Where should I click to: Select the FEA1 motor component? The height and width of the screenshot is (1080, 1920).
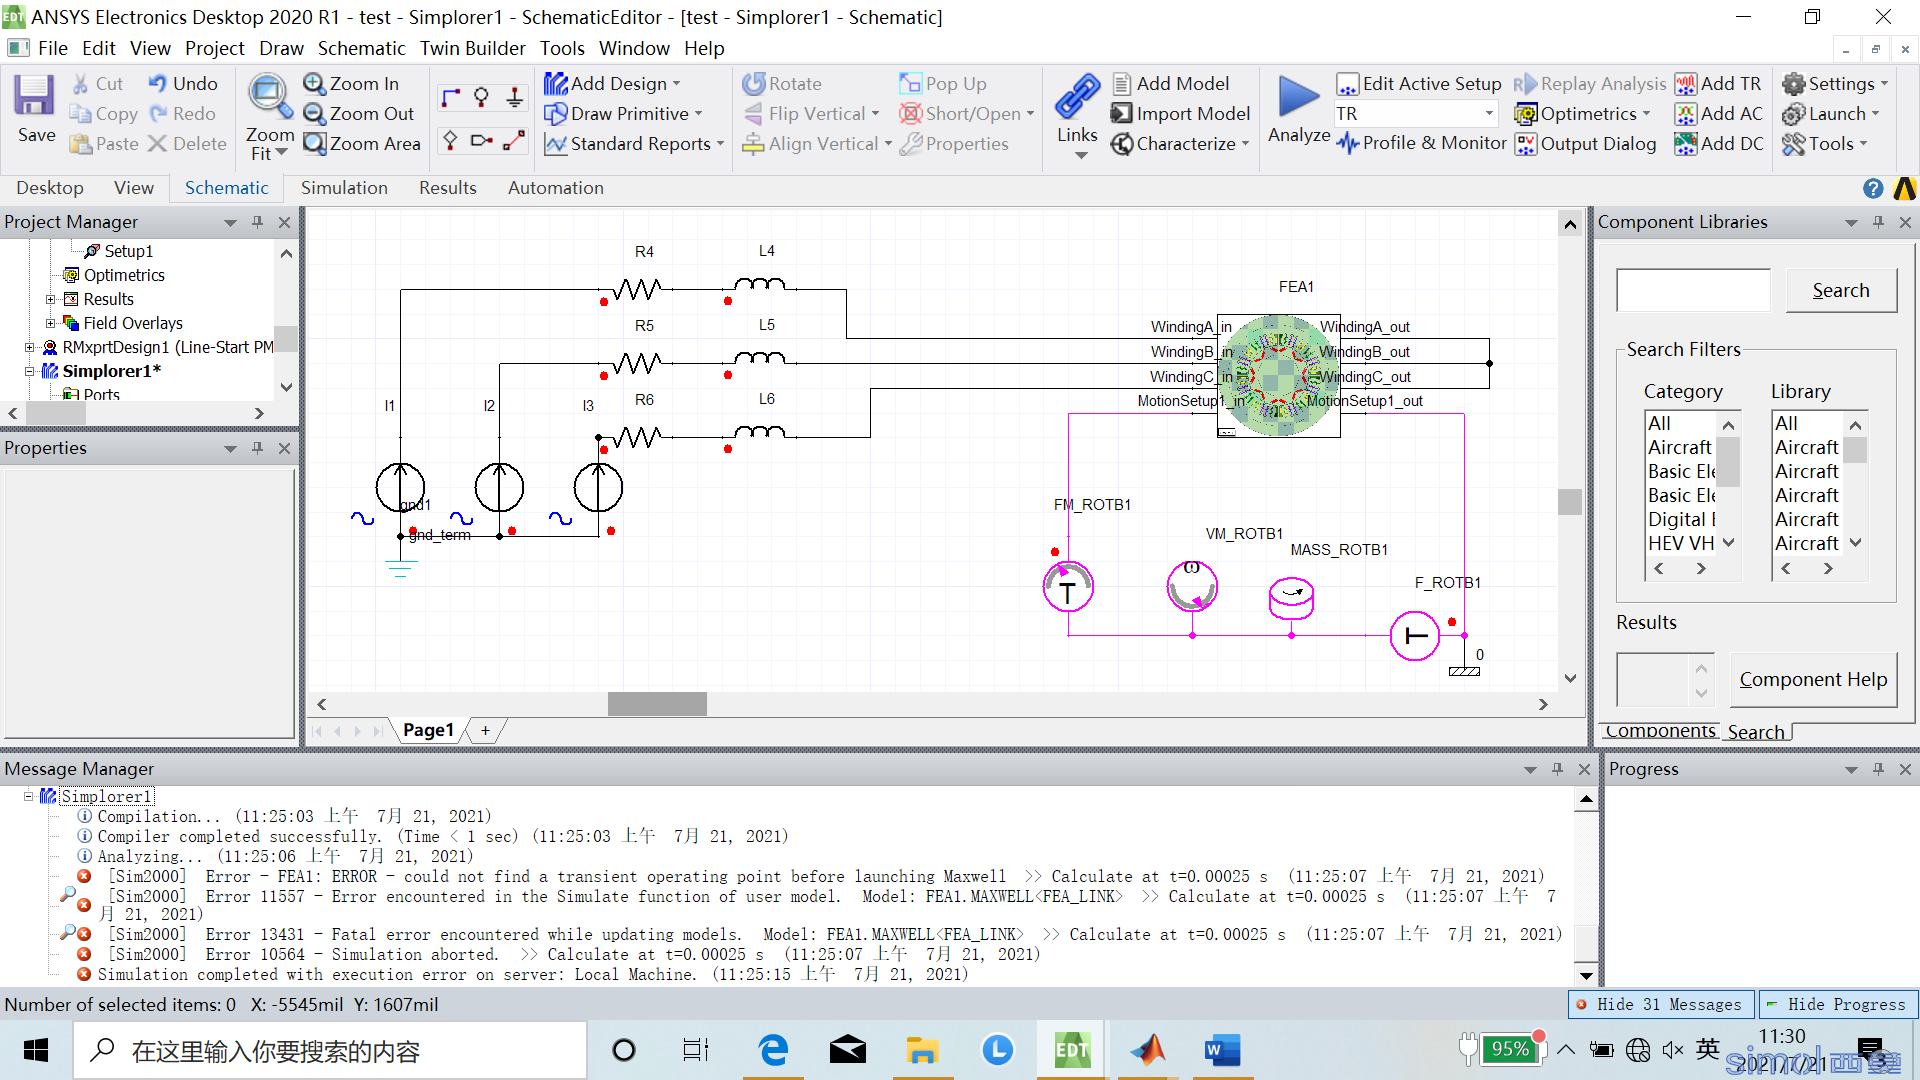1278,375
